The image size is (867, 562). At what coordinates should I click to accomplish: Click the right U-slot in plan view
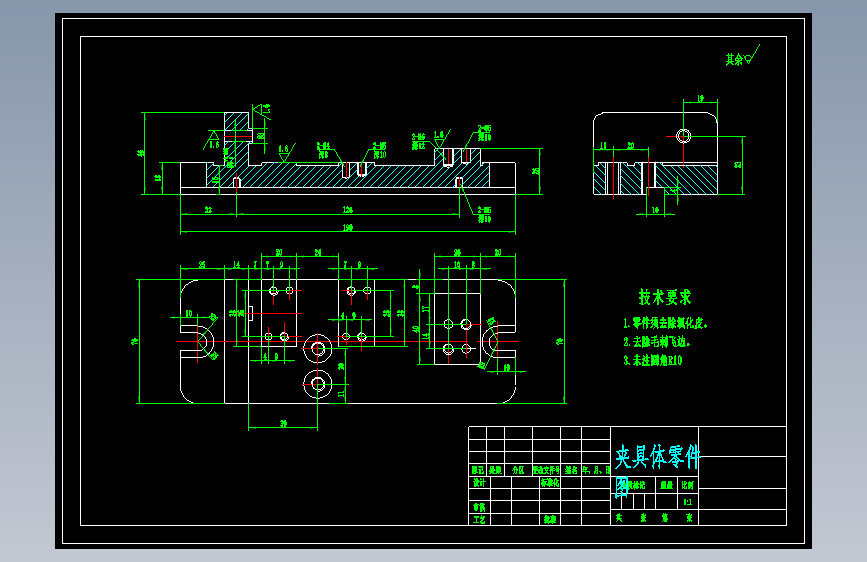[499, 341]
